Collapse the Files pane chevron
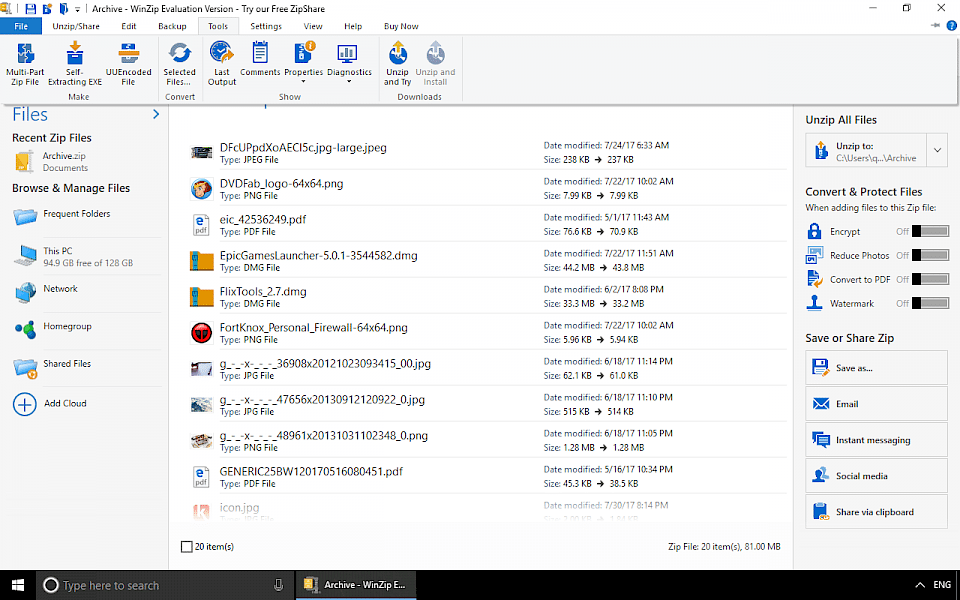Screen dimensions: 960x600 [156, 114]
